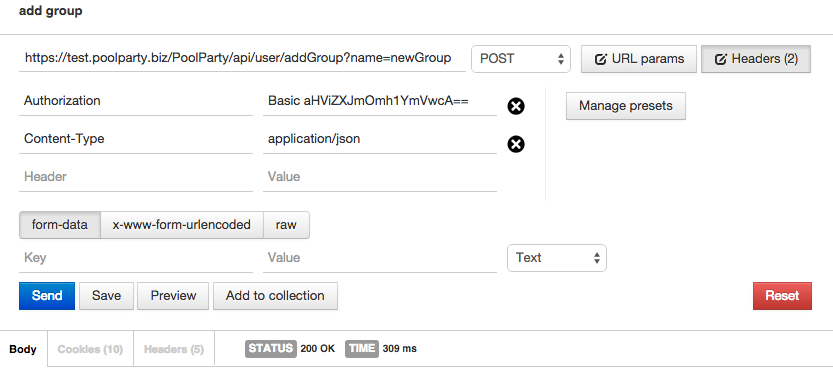Open the response Headers (5) tab

tap(174, 349)
